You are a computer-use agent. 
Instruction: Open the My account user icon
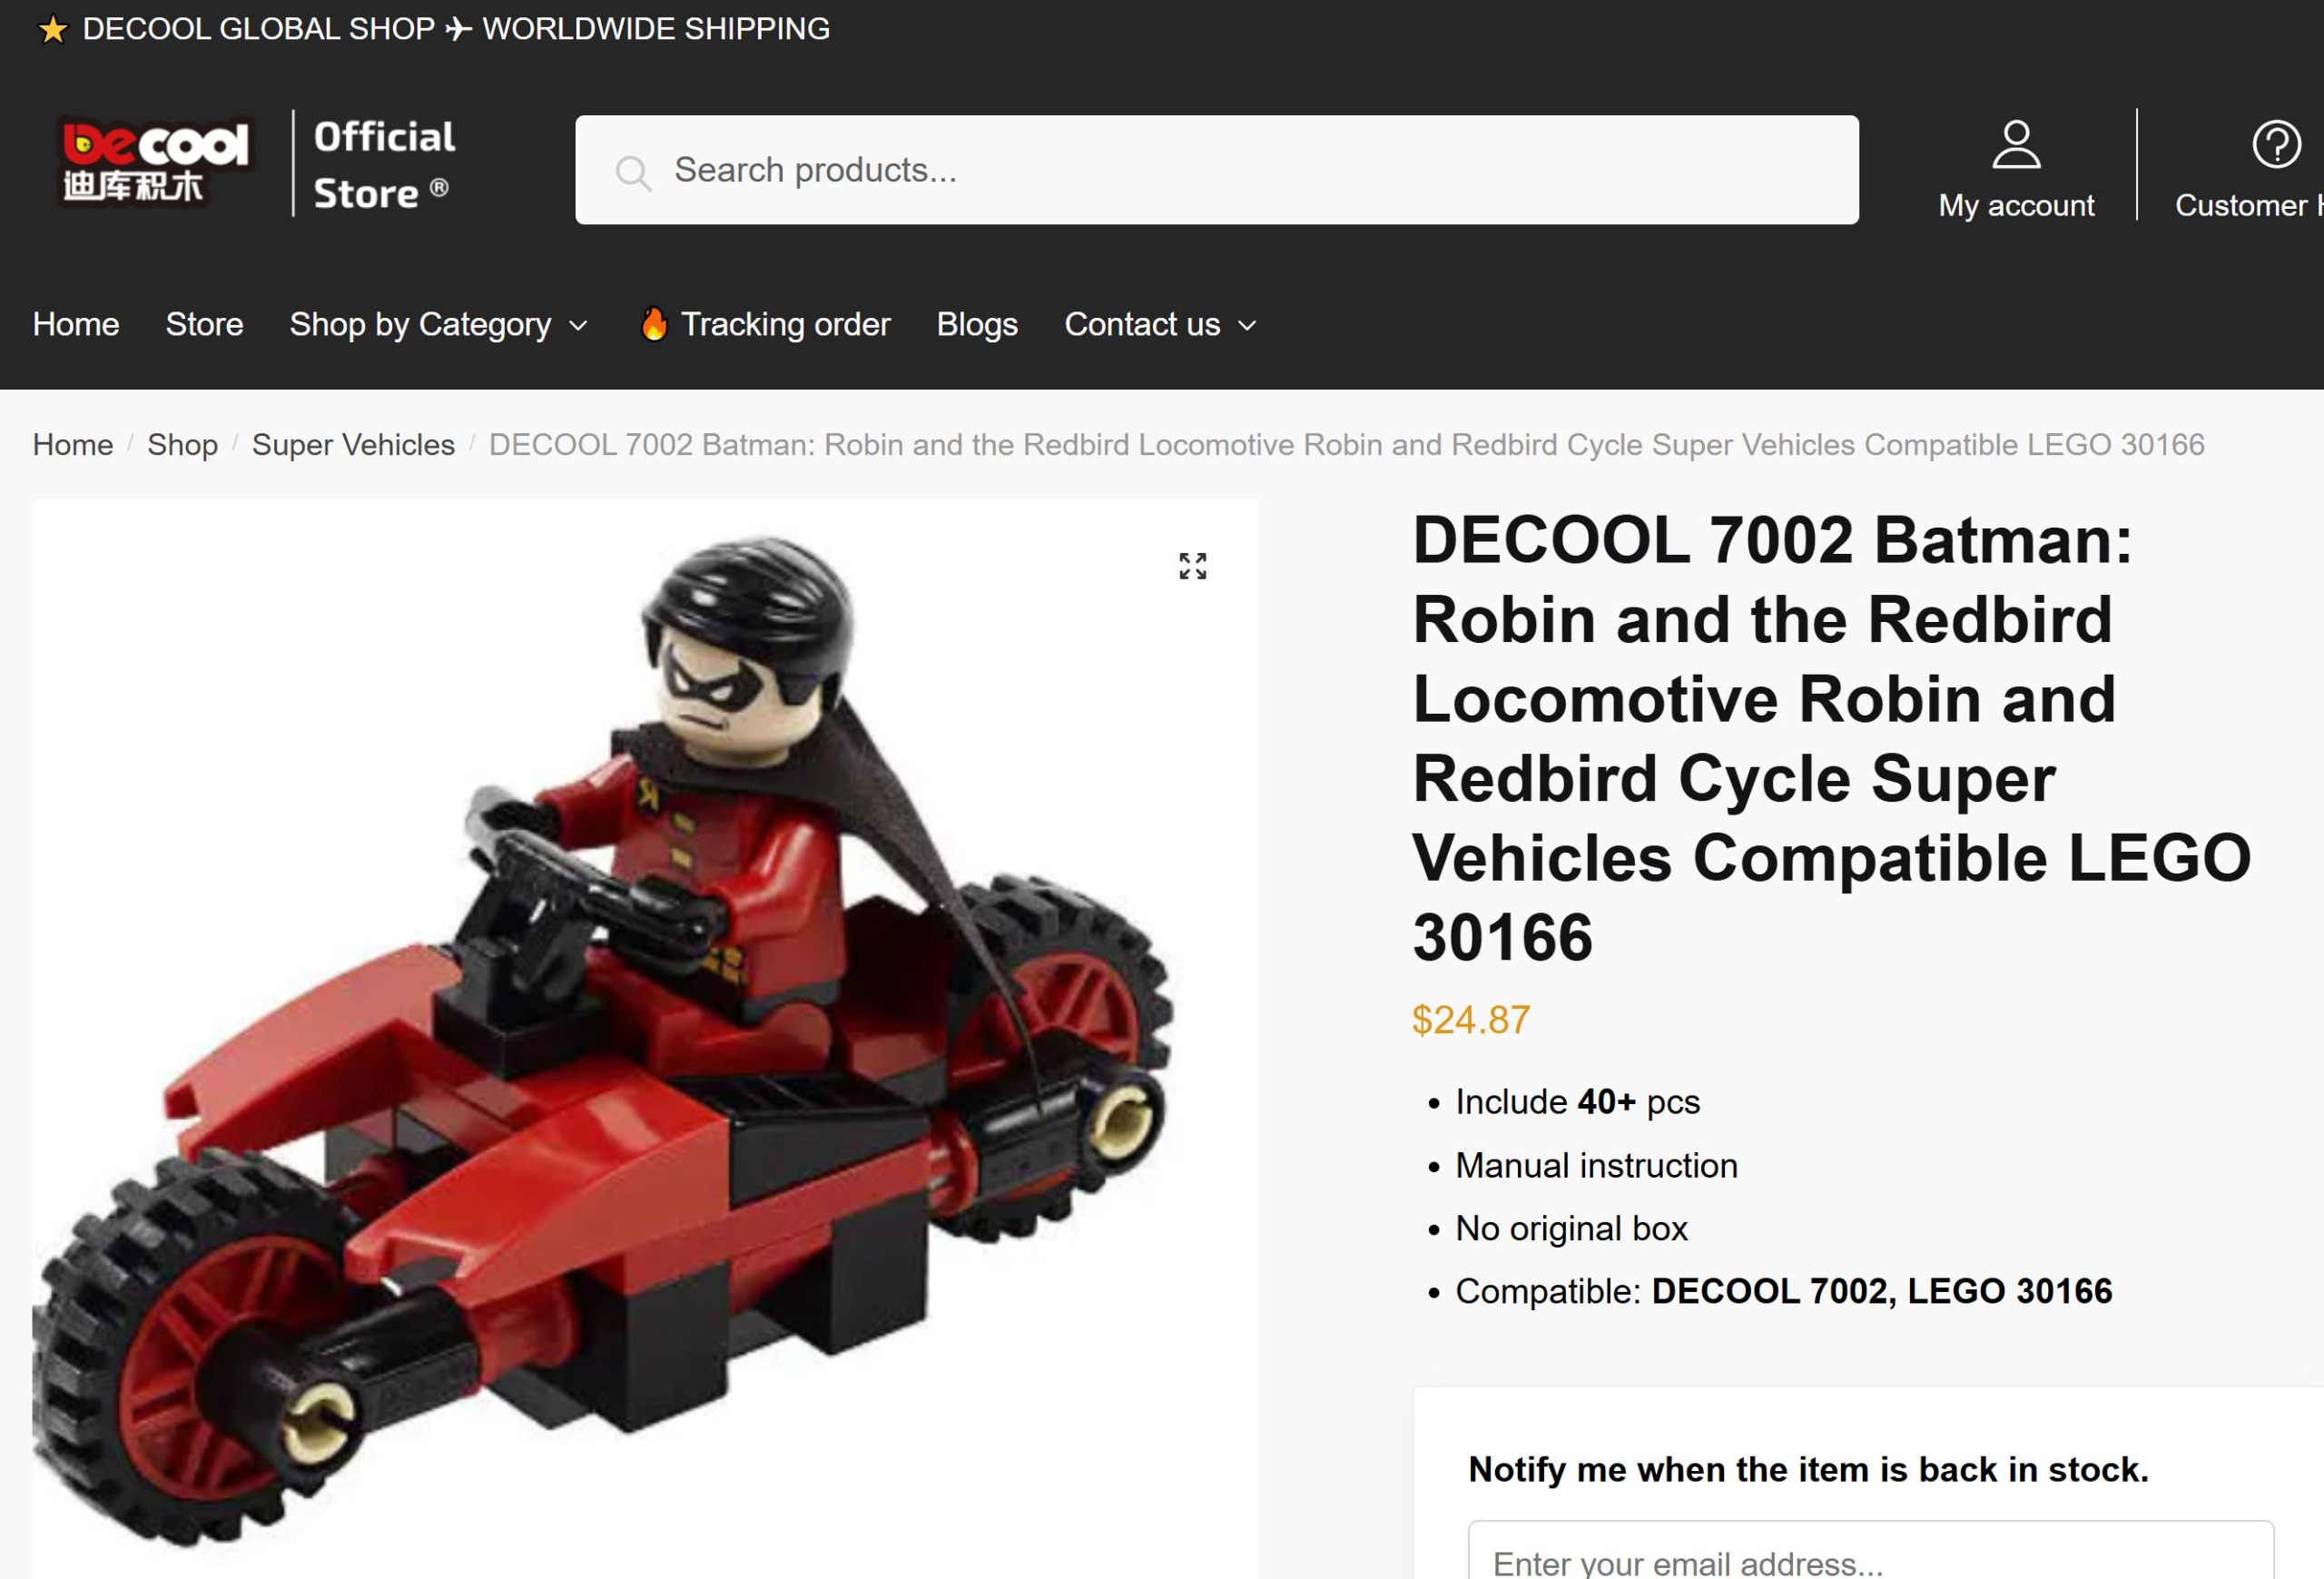[x=2016, y=145]
